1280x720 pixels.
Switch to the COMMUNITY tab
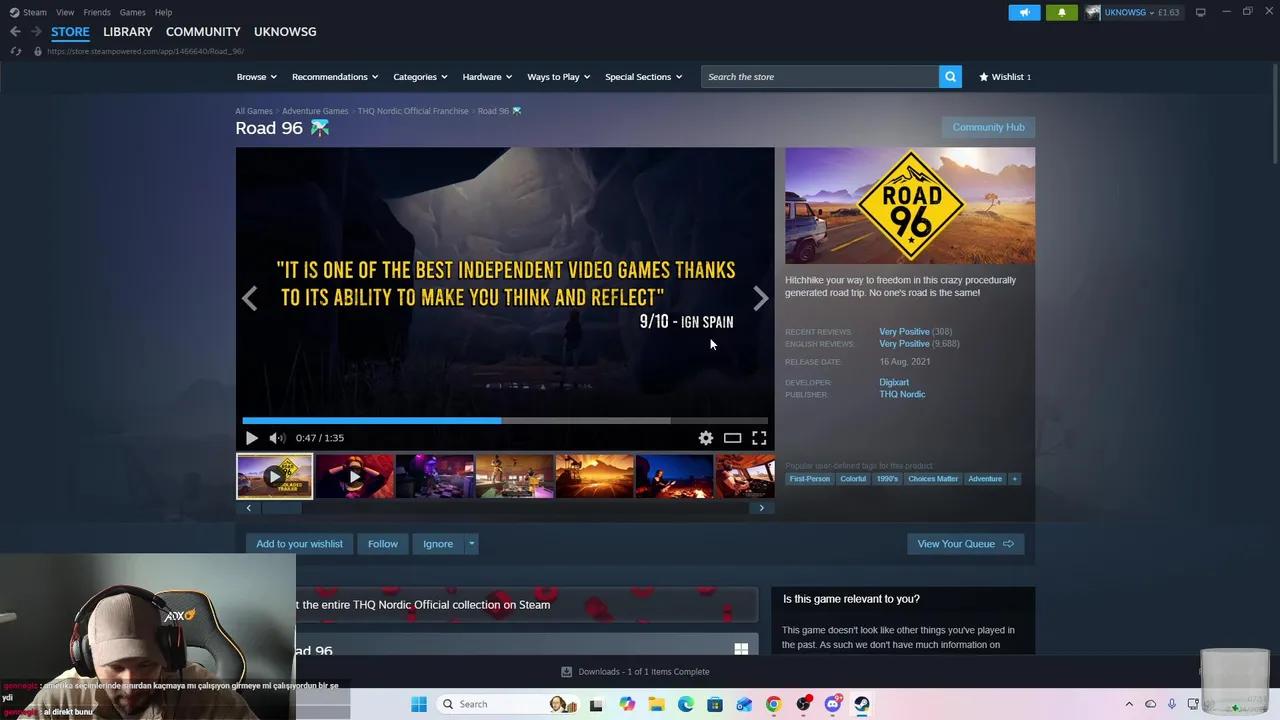pos(203,32)
